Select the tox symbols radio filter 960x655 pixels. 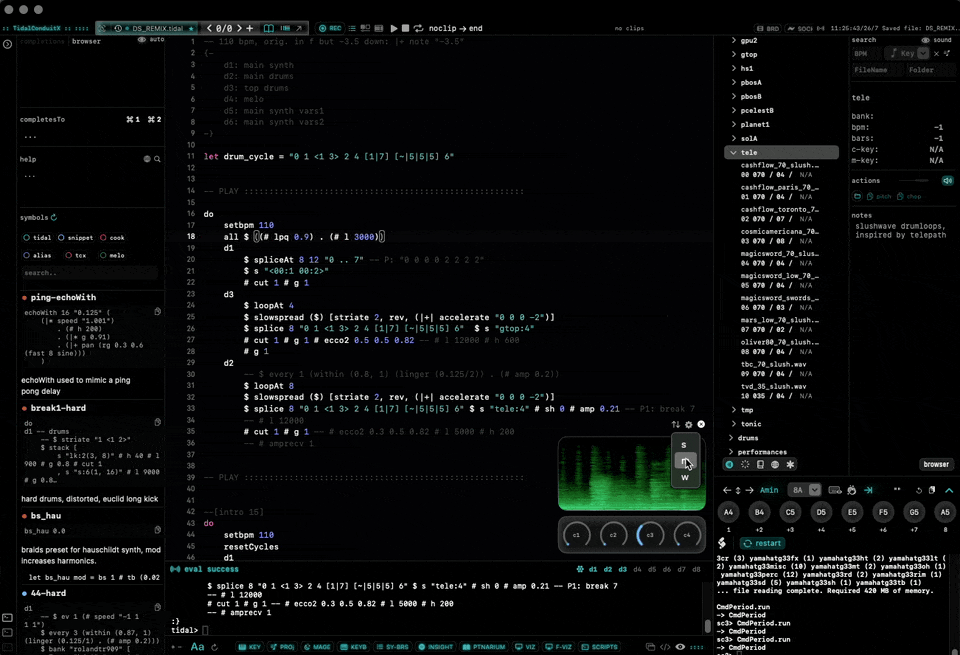pyautogui.click(x=76, y=255)
